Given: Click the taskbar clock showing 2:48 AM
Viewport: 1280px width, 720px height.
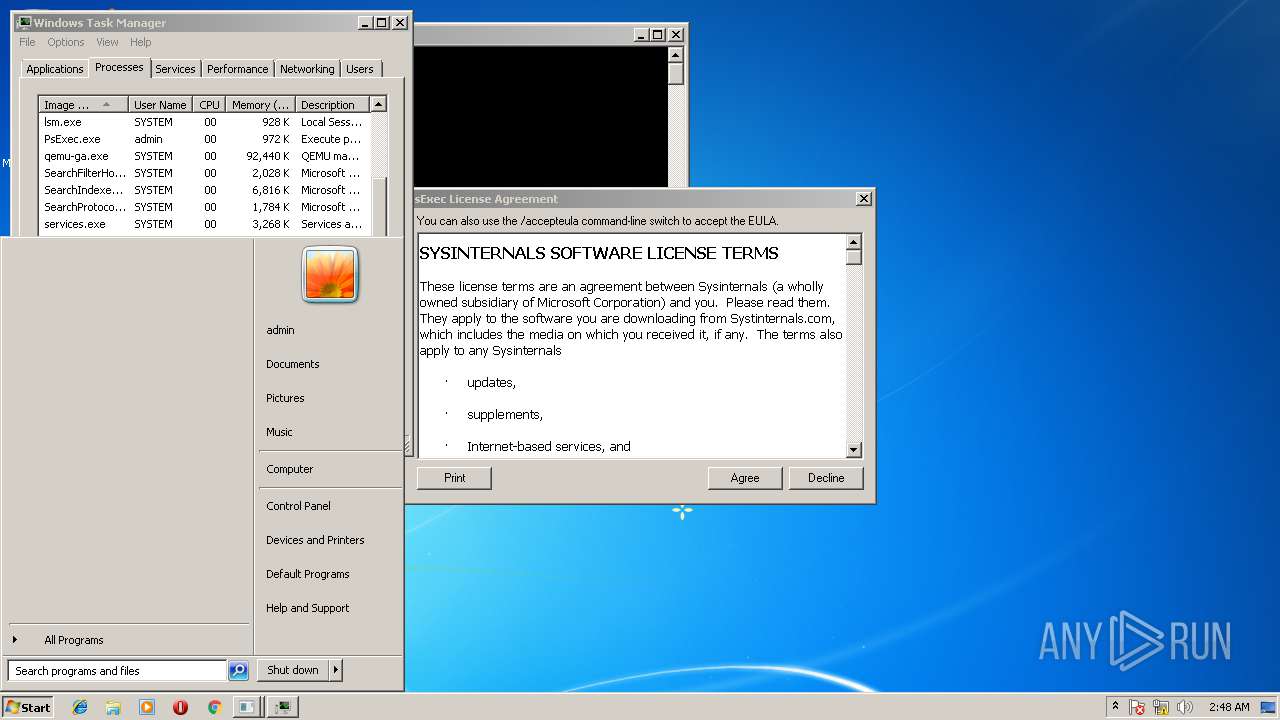Looking at the screenshot, I should tap(1228, 707).
